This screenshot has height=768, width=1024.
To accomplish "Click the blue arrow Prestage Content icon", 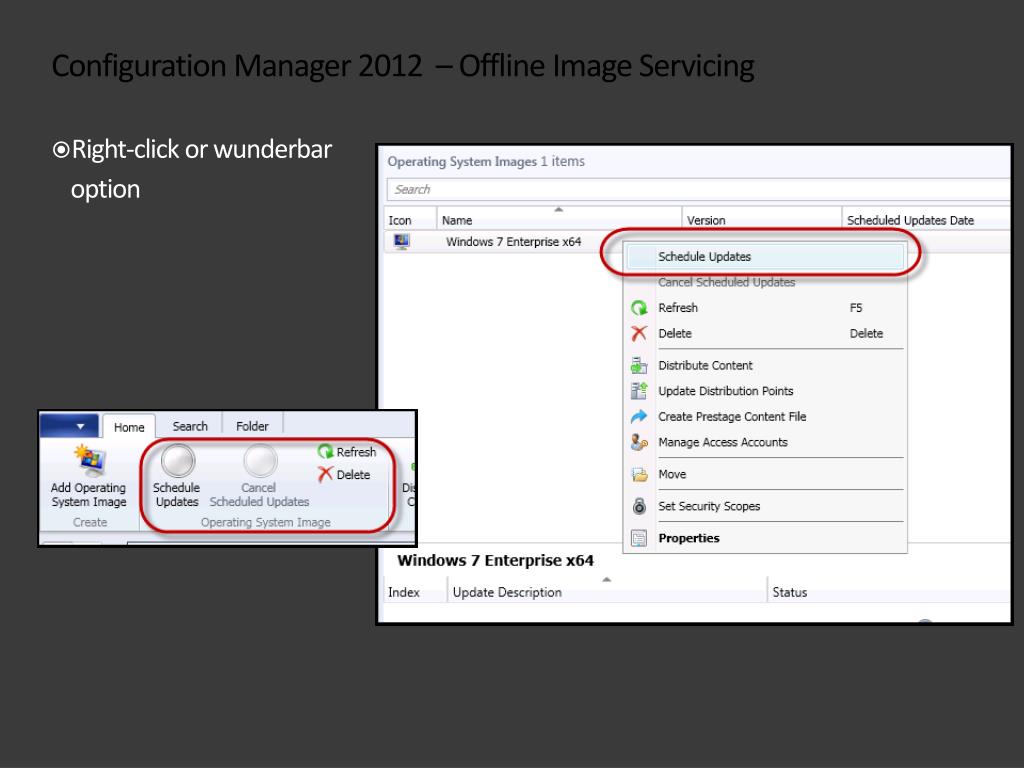I will pyautogui.click(x=639, y=417).
